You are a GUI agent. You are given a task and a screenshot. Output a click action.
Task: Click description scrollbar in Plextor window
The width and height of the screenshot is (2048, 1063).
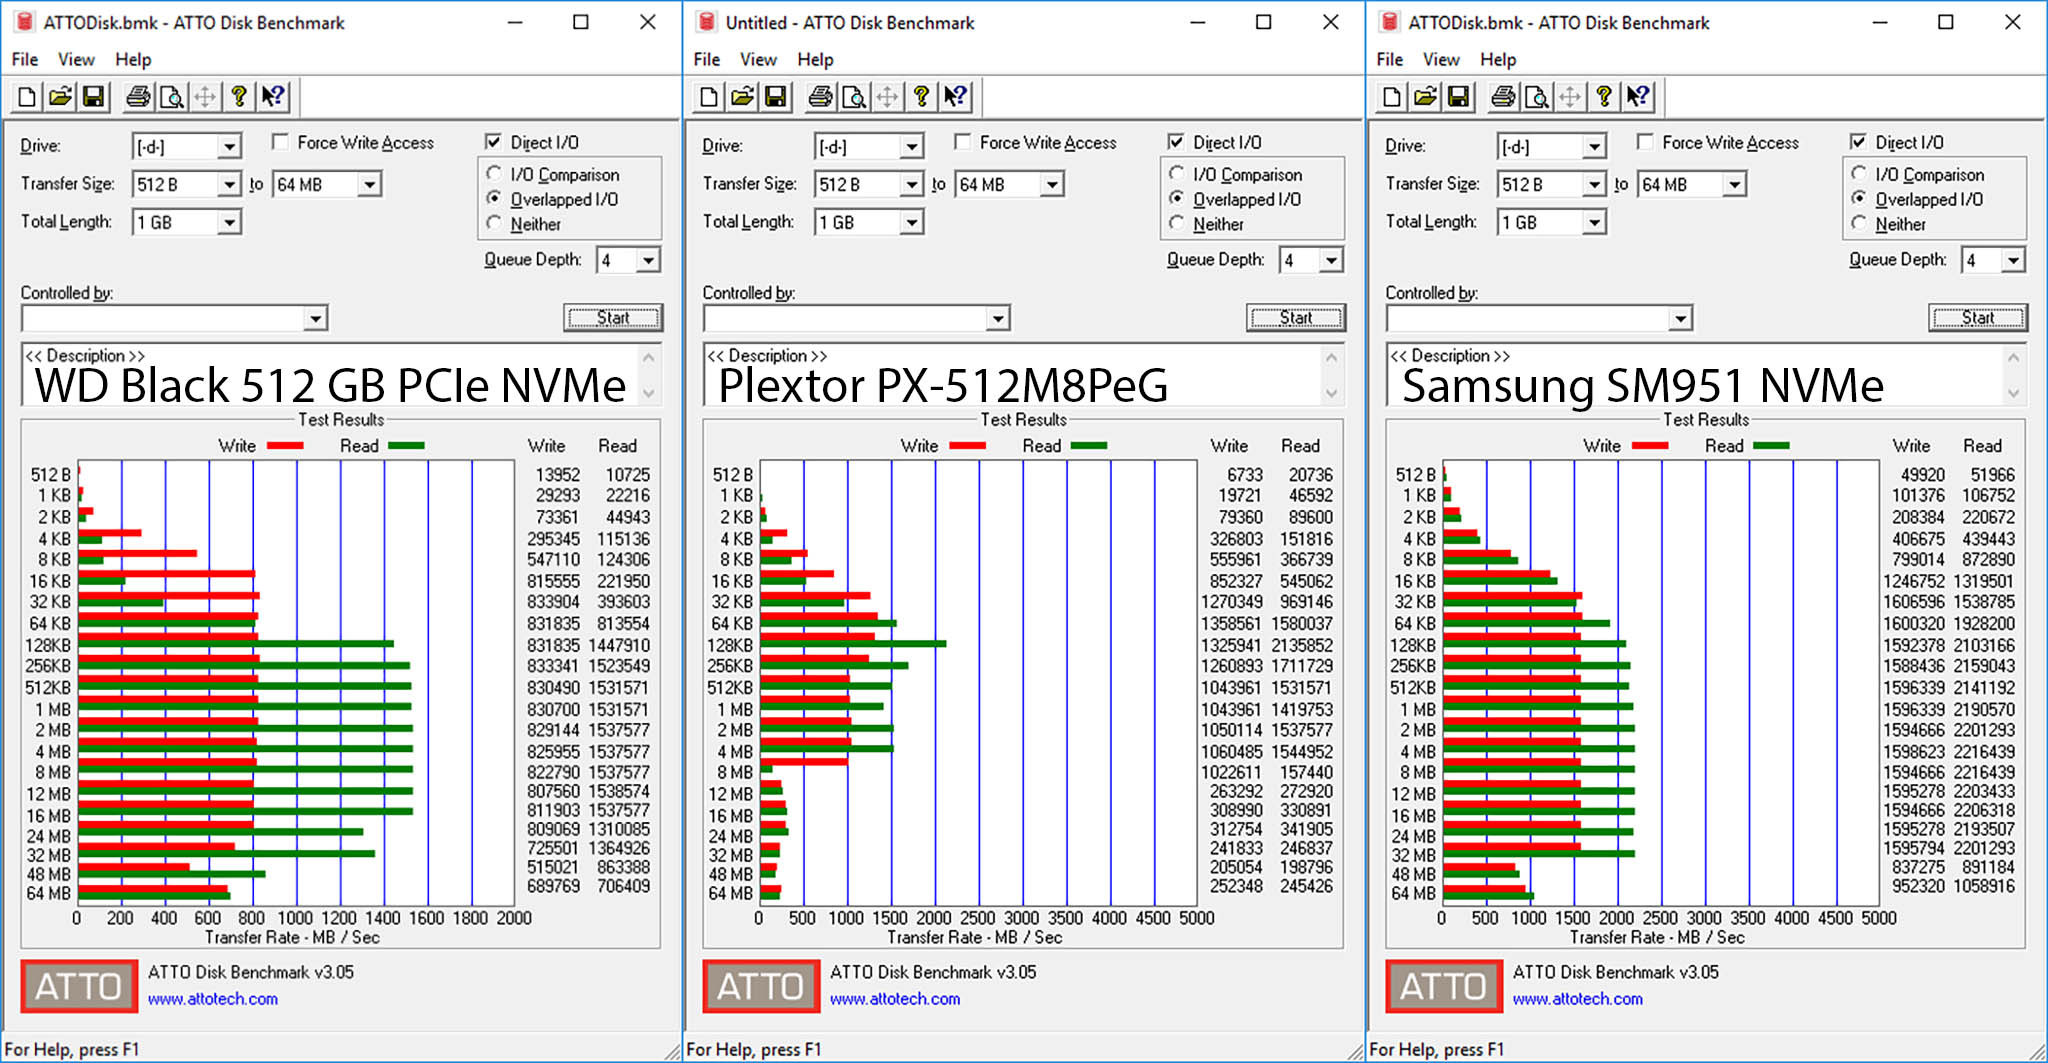1331,375
